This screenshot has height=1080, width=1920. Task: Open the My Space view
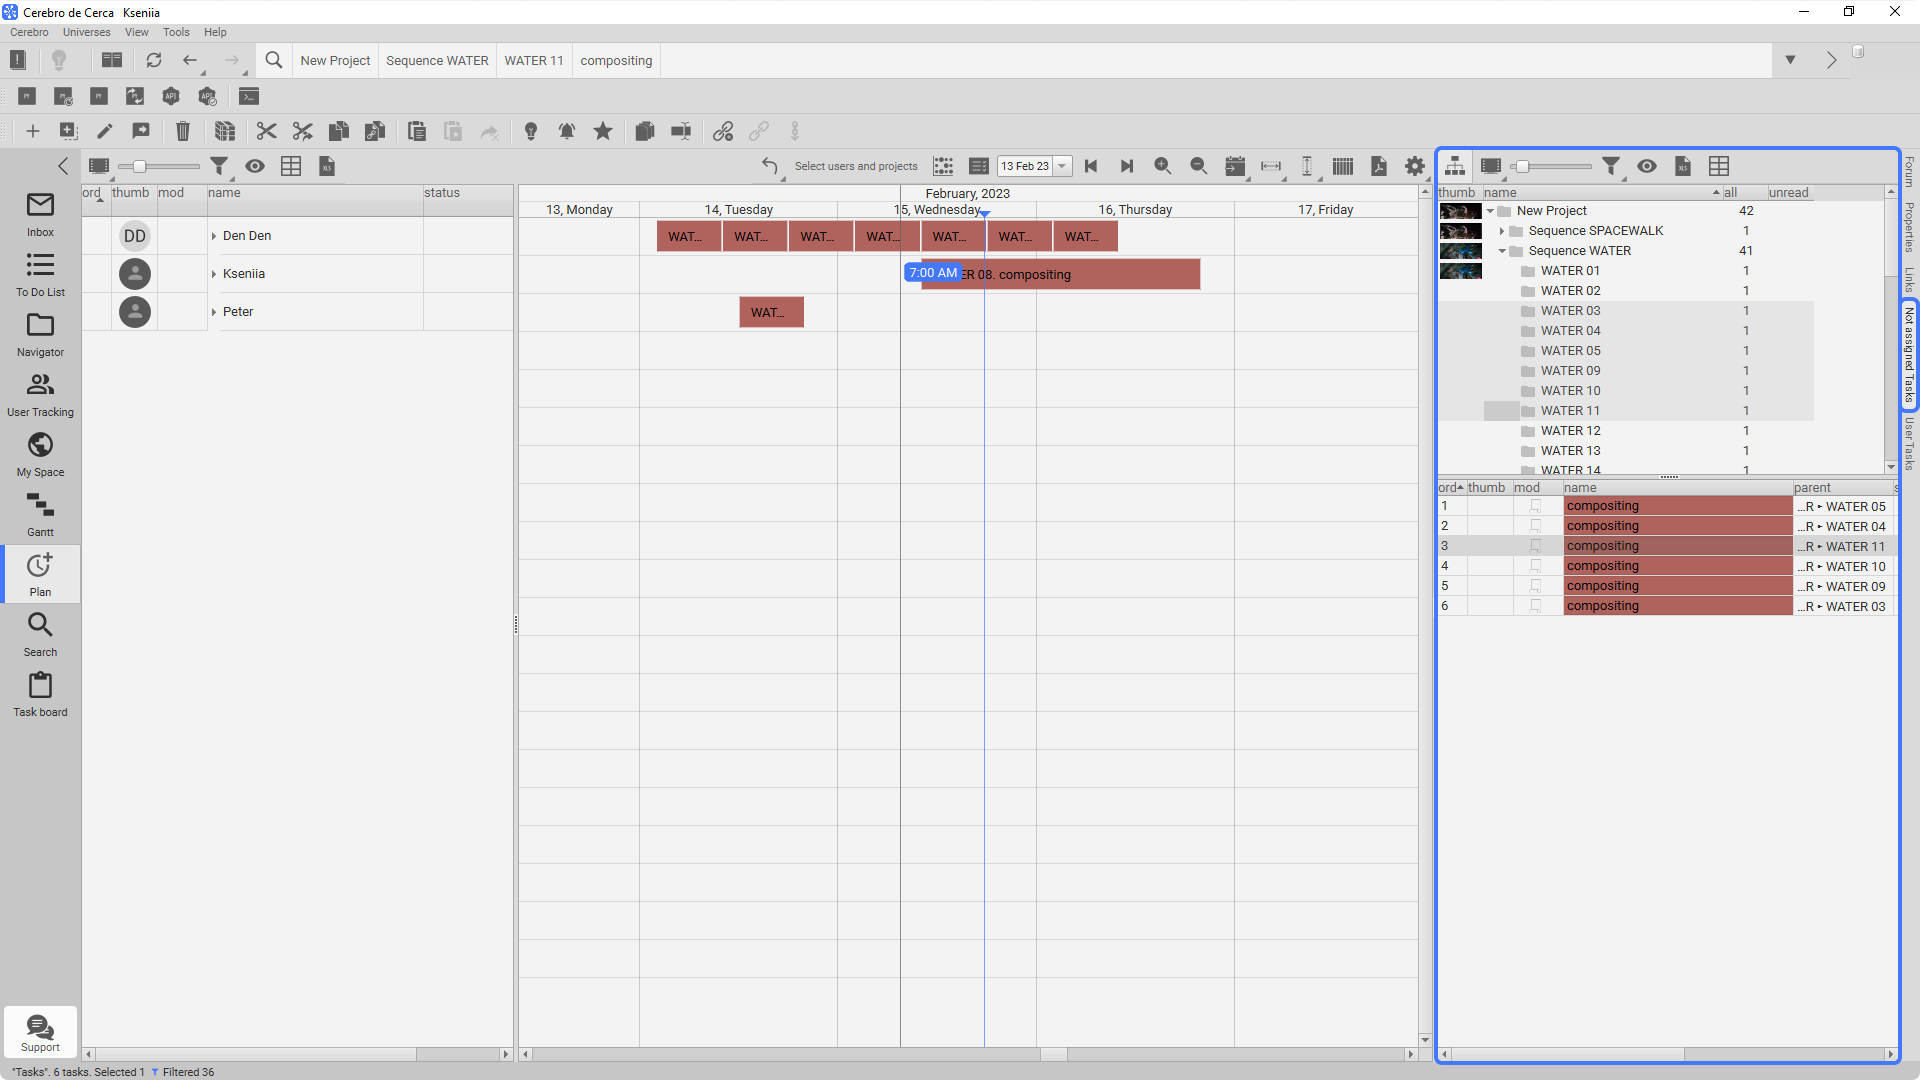pos(40,454)
